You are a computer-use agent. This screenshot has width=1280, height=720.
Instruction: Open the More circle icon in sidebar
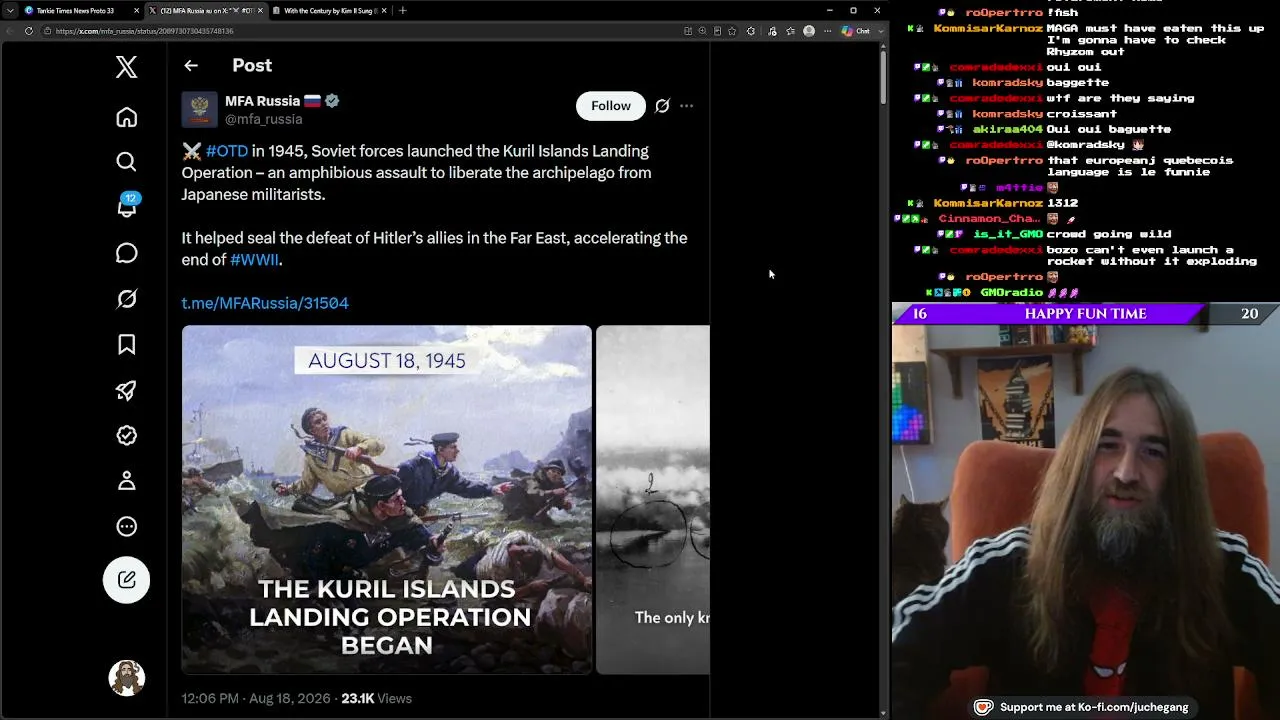pyautogui.click(x=126, y=526)
